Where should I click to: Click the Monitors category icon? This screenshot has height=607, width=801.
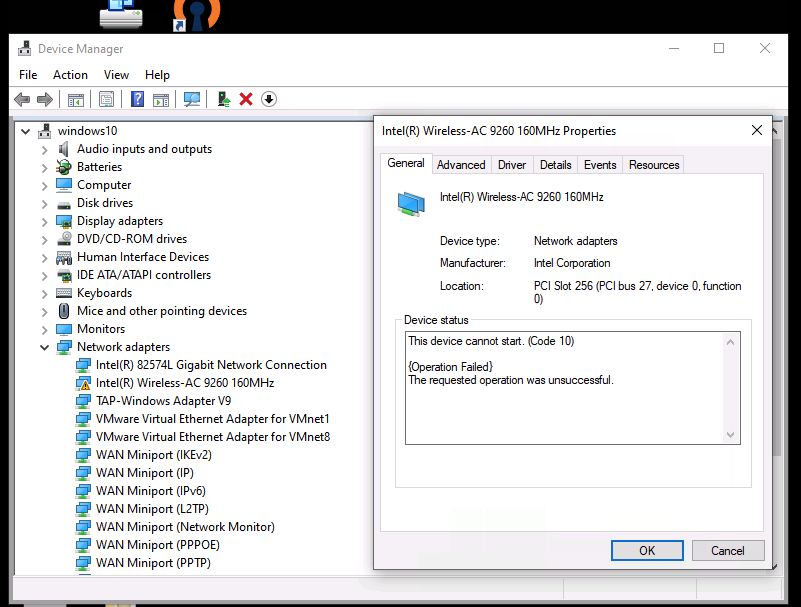pos(64,329)
